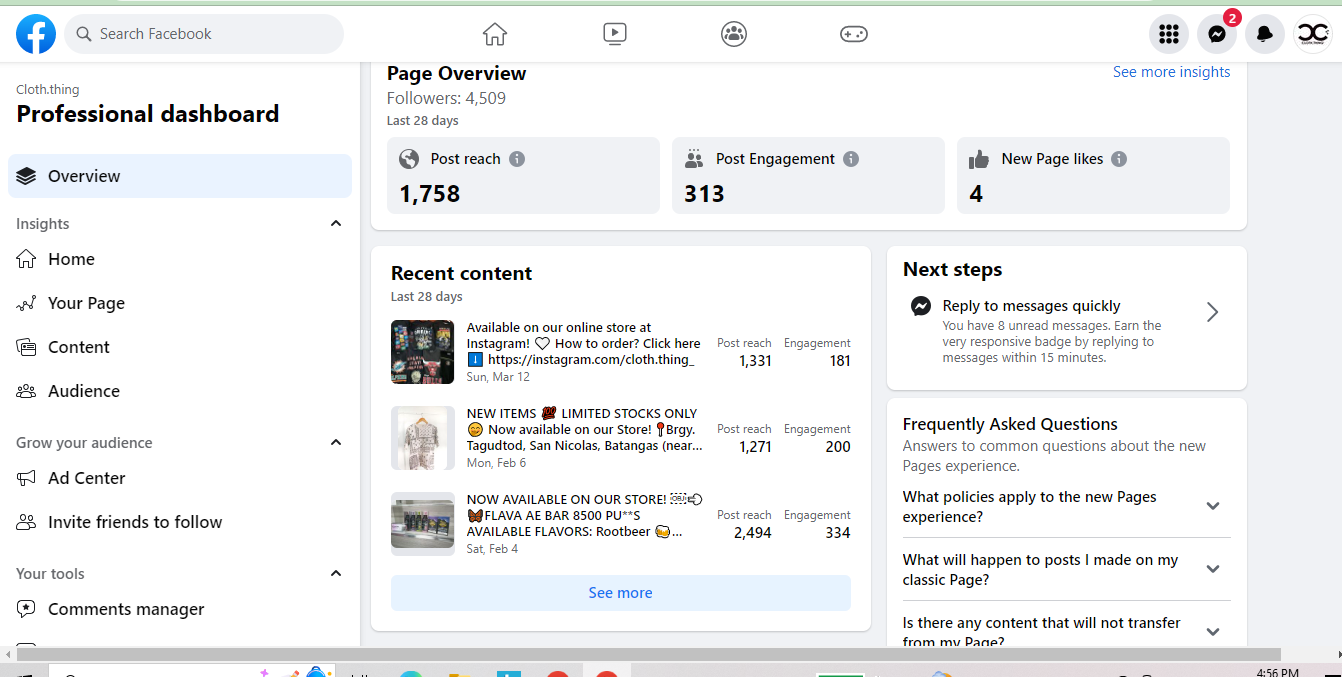Click the thumbs-up icon beside New Page likes
This screenshot has width=1342, height=677.
(x=979, y=159)
